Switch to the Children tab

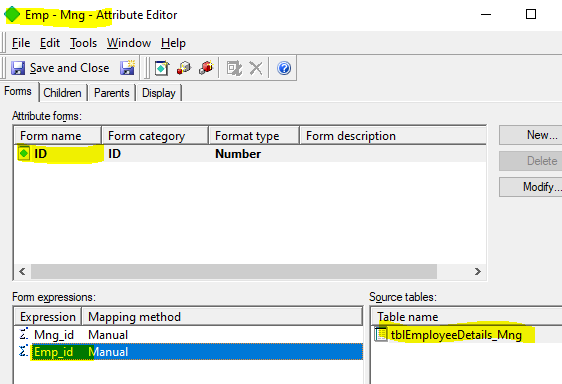(62, 93)
